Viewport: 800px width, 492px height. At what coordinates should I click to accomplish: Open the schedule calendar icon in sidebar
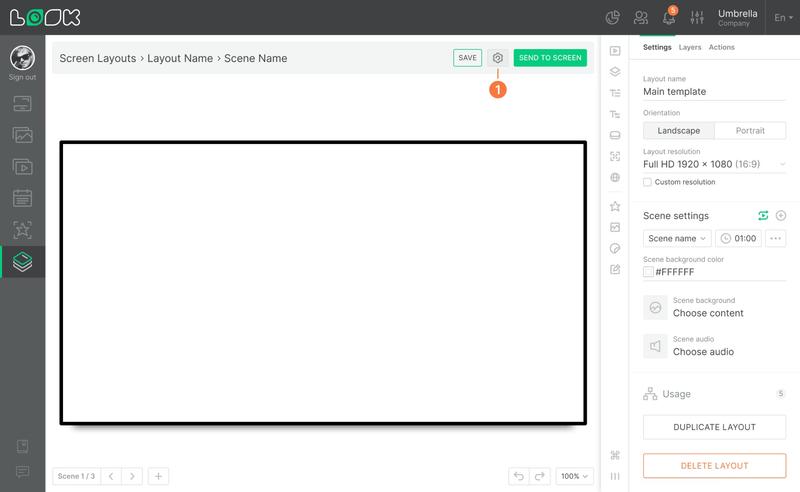(x=22, y=198)
